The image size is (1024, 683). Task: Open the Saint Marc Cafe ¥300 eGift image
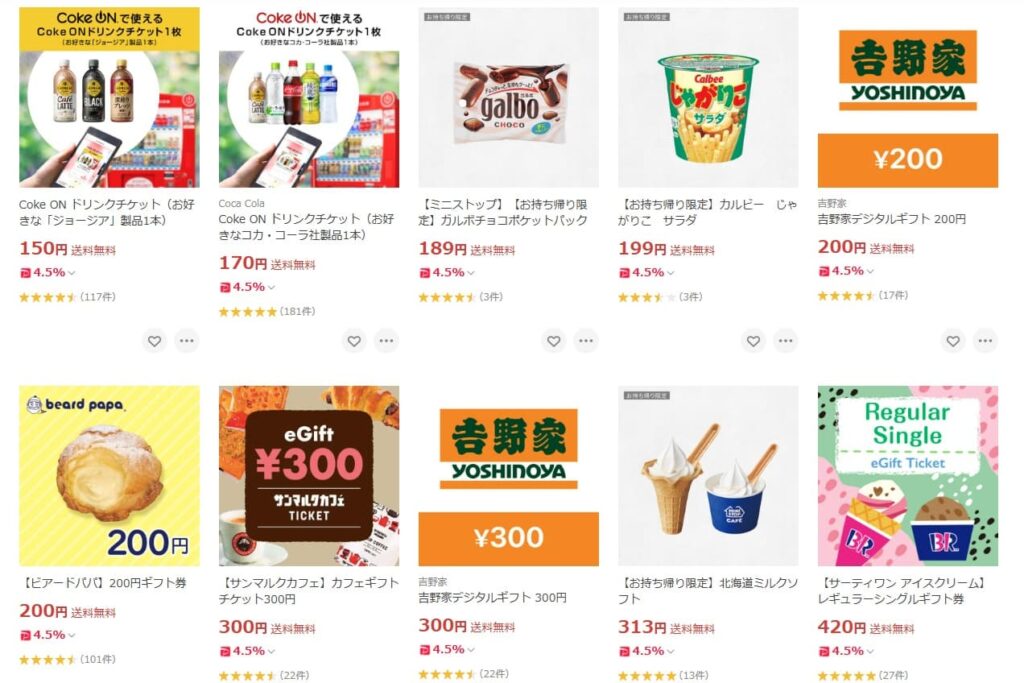pos(309,475)
